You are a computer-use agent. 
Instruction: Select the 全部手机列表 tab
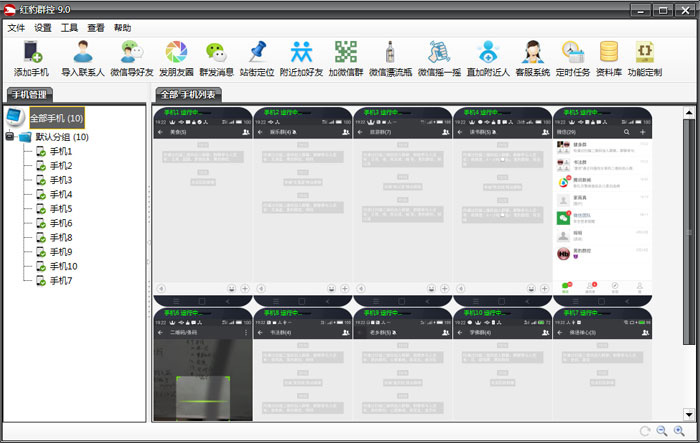(188, 95)
